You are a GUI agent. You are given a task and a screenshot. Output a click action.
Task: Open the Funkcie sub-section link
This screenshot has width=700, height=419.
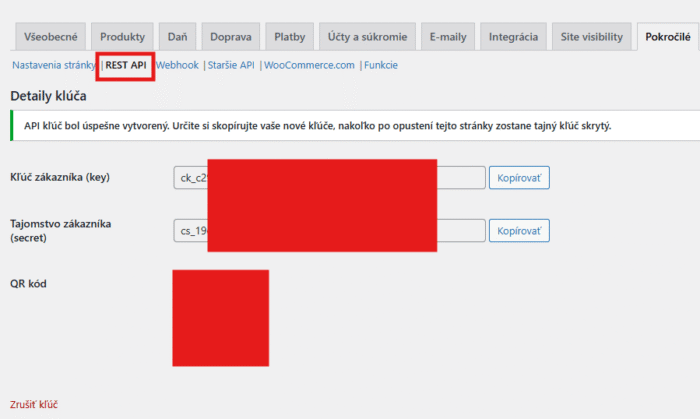pos(381,65)
